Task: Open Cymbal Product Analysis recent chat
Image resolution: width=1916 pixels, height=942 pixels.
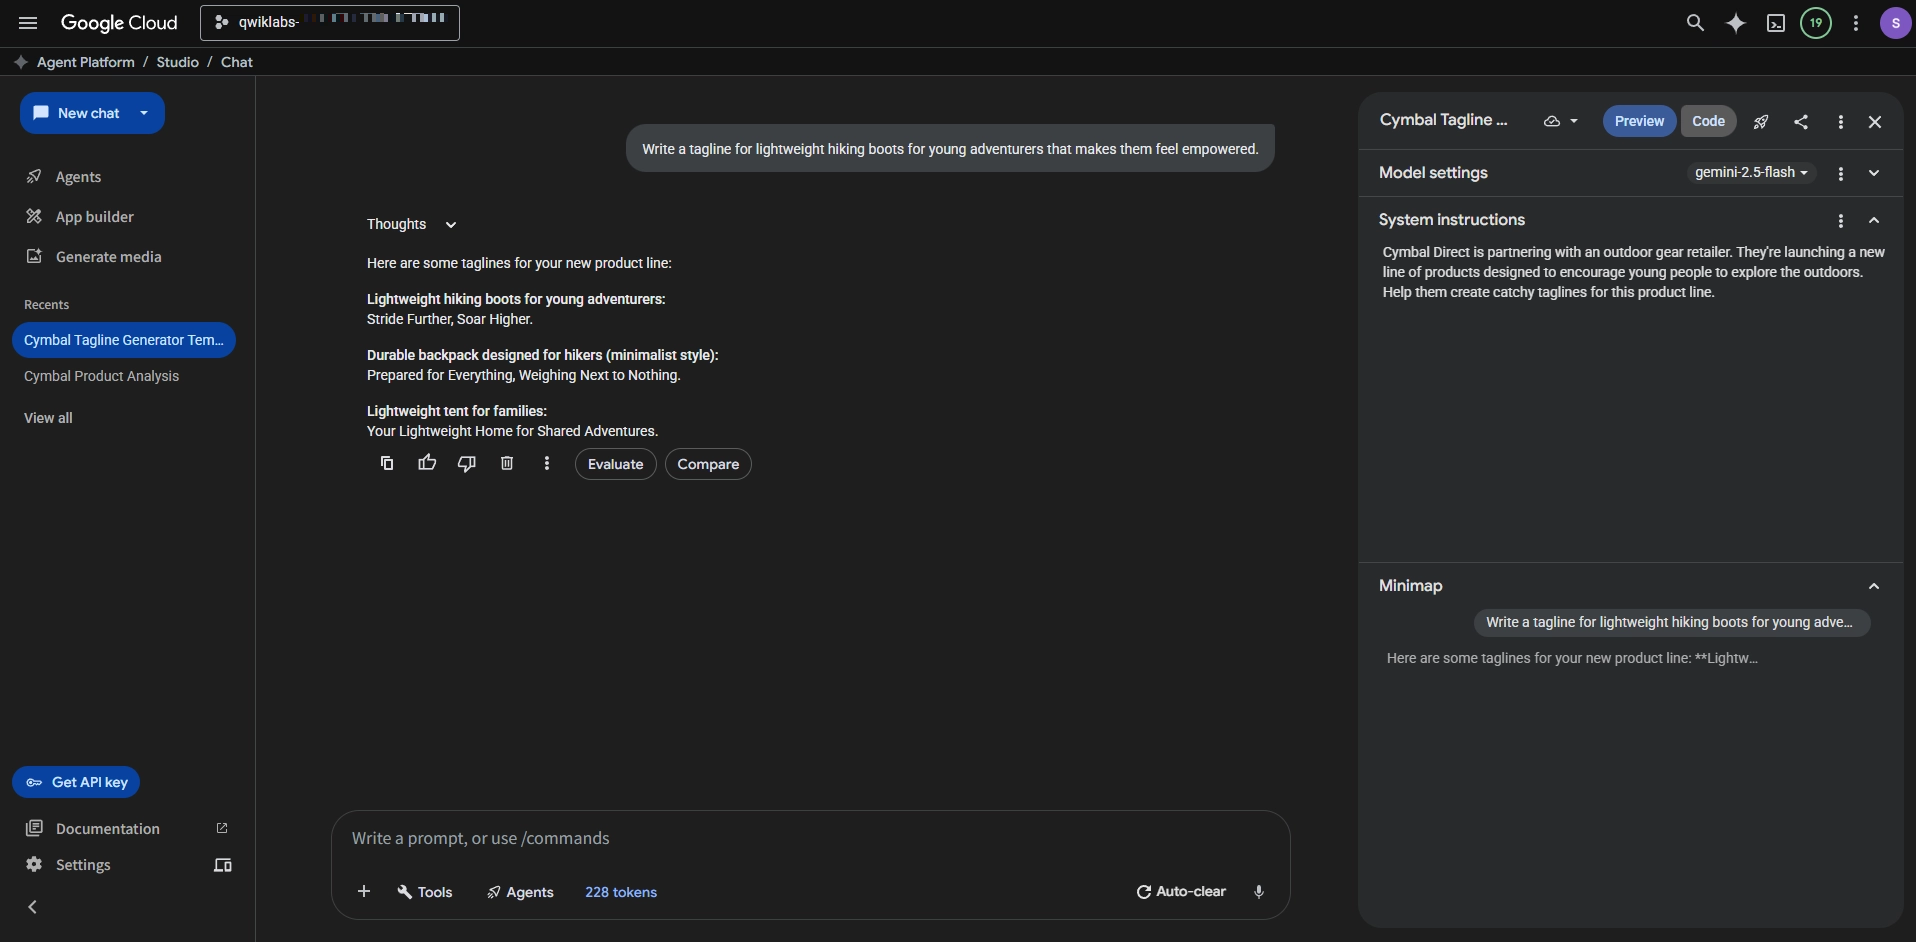Action: (101, 376)
